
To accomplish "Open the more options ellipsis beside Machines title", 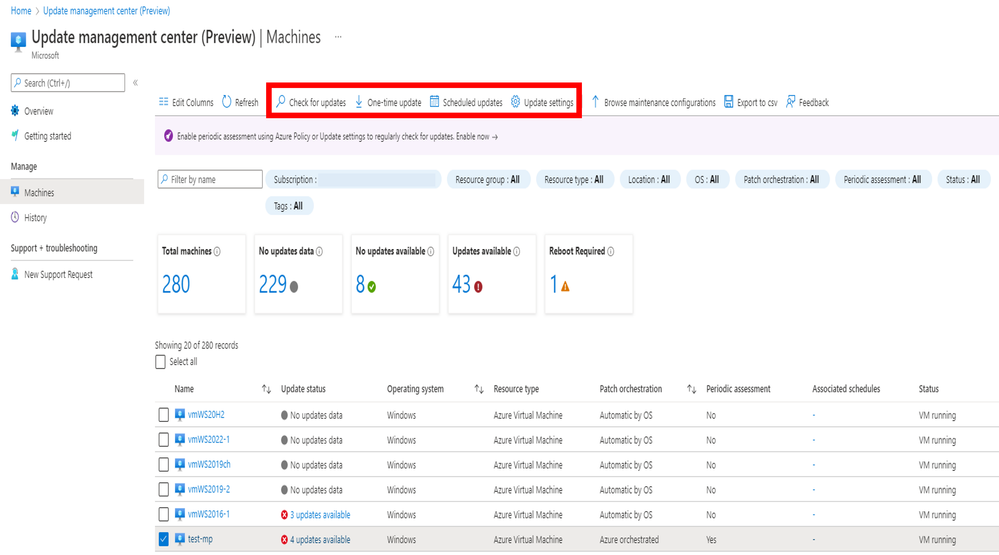I will coord(338,37).
